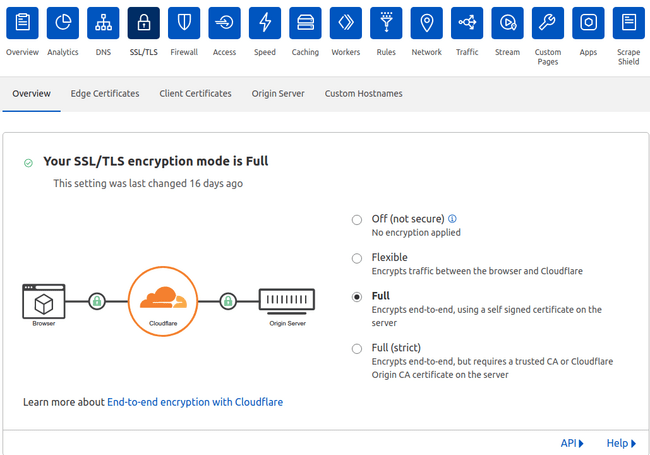
Task: Switch to the Edge Certificates tab
Action: pos(105,94)
